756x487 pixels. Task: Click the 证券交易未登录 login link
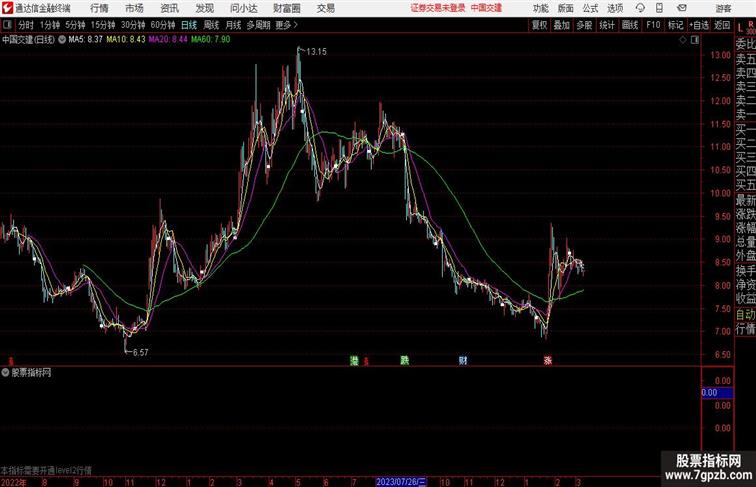pos(438,8)
